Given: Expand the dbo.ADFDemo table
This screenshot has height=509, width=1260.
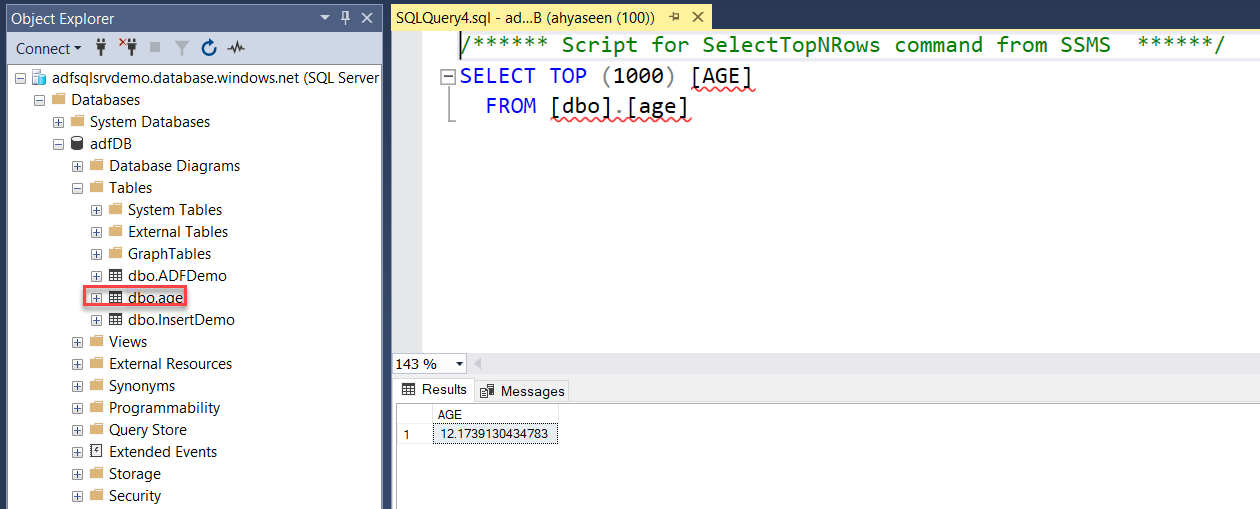Looking at the screenshot, I should [x=96, y=276].
